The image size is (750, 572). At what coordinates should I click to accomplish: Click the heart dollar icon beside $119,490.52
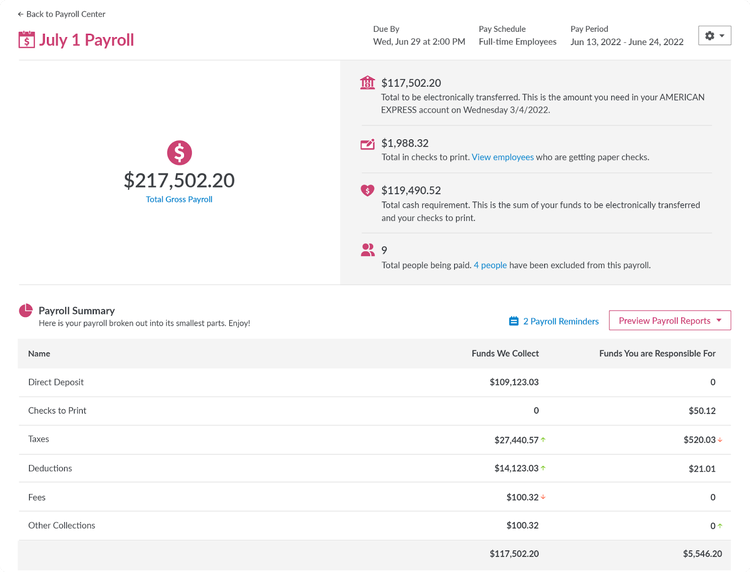click(367, 190)
